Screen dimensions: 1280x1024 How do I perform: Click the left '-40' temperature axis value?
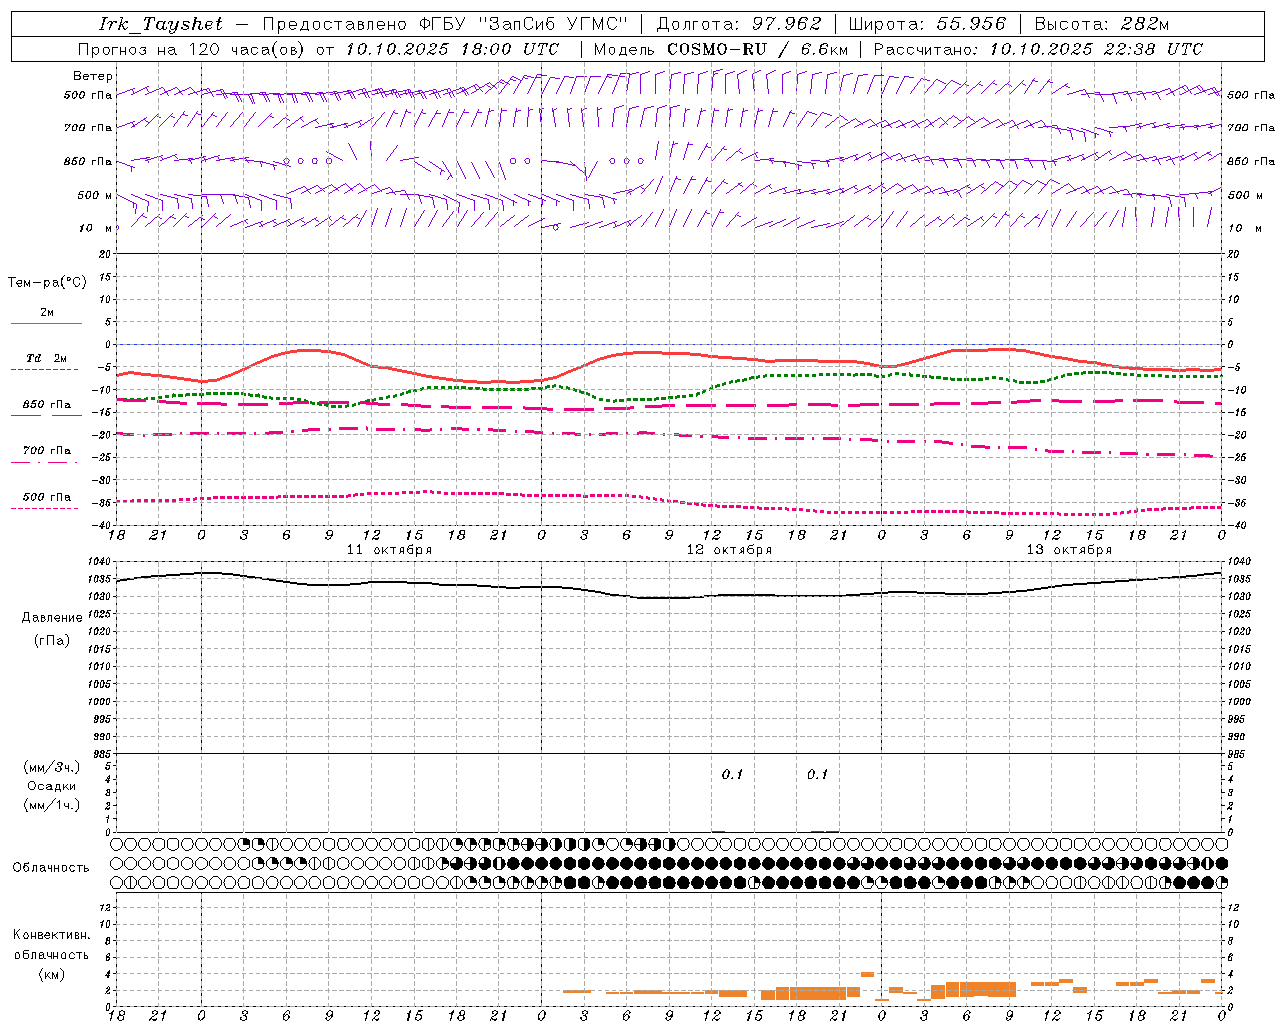pos(102,526)
